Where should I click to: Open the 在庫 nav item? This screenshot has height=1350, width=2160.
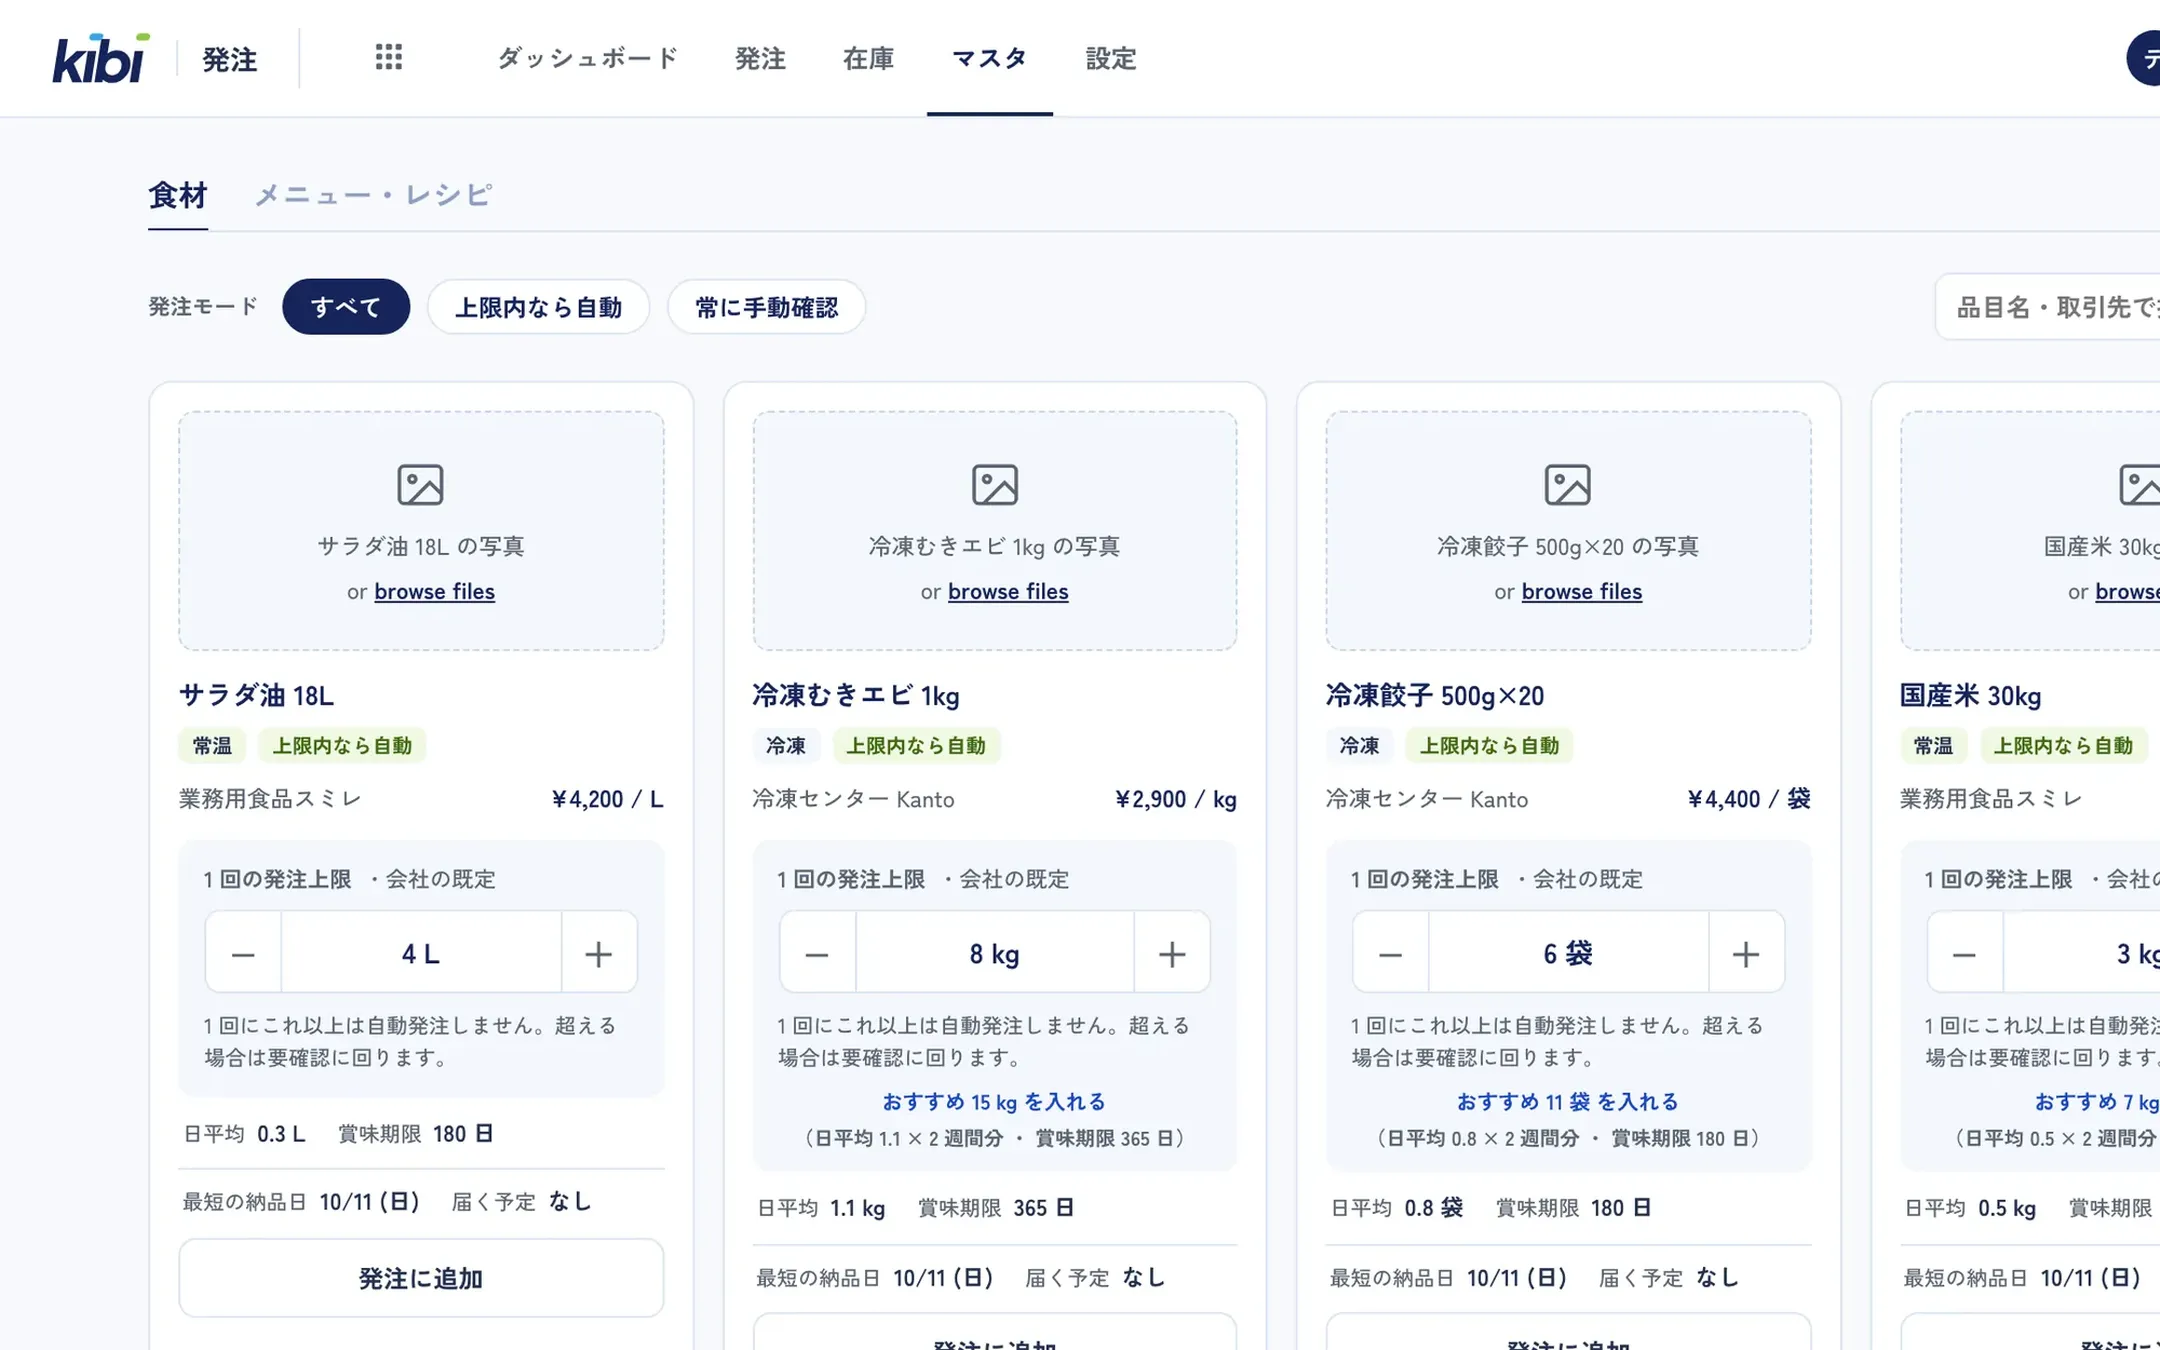click(x=868, y=58)
